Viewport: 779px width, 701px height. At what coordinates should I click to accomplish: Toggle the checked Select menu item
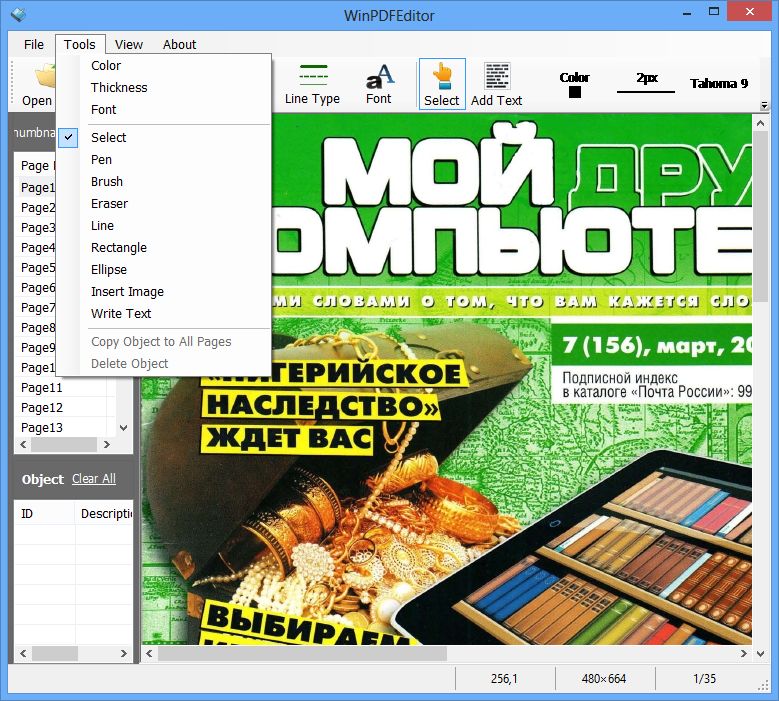(164, 138)
